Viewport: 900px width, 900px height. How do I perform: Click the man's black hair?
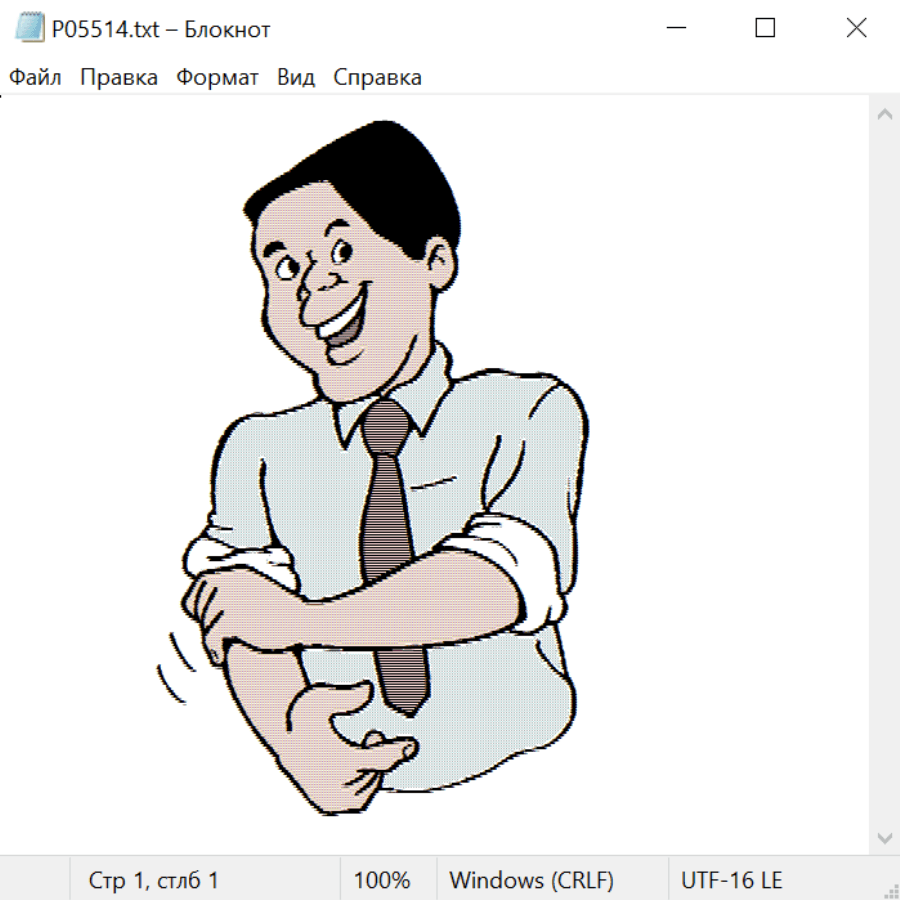point(380,175)
